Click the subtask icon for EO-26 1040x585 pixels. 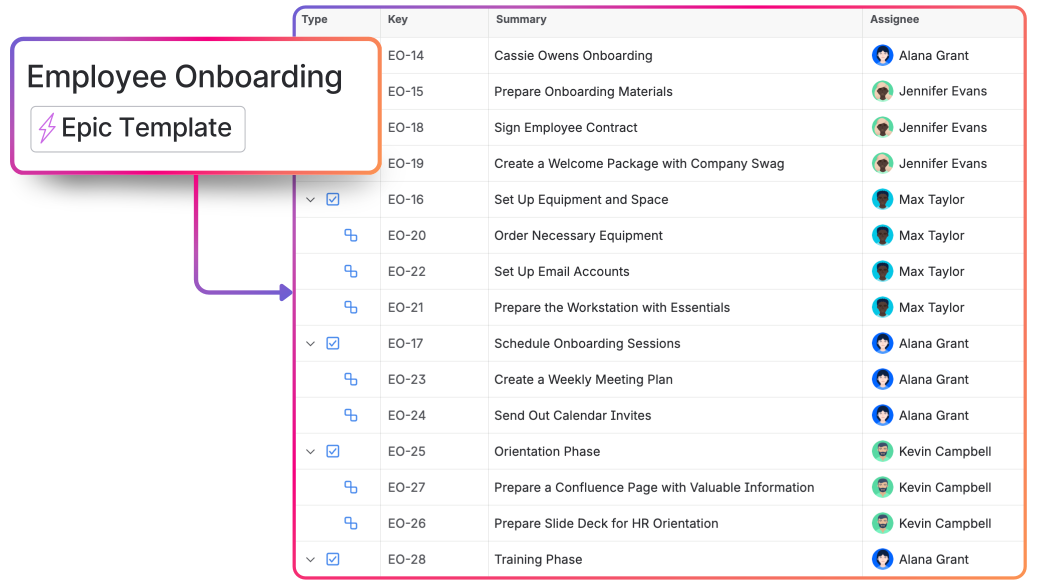point(351,523)
